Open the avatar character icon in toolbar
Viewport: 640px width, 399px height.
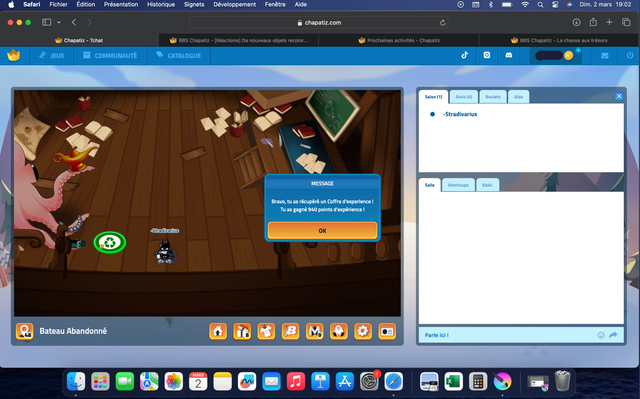click(x=339, y=331)
